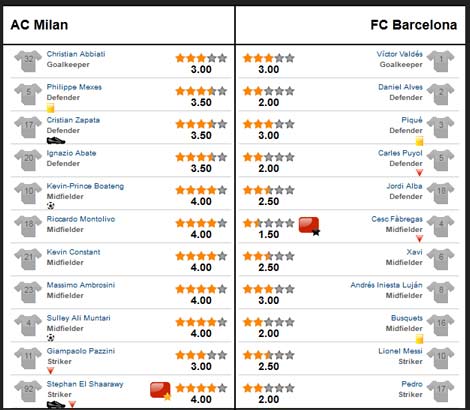Click the red star card beside El Shaarawy
Viewport: 470px width, 410px height.
pos(161,391)
